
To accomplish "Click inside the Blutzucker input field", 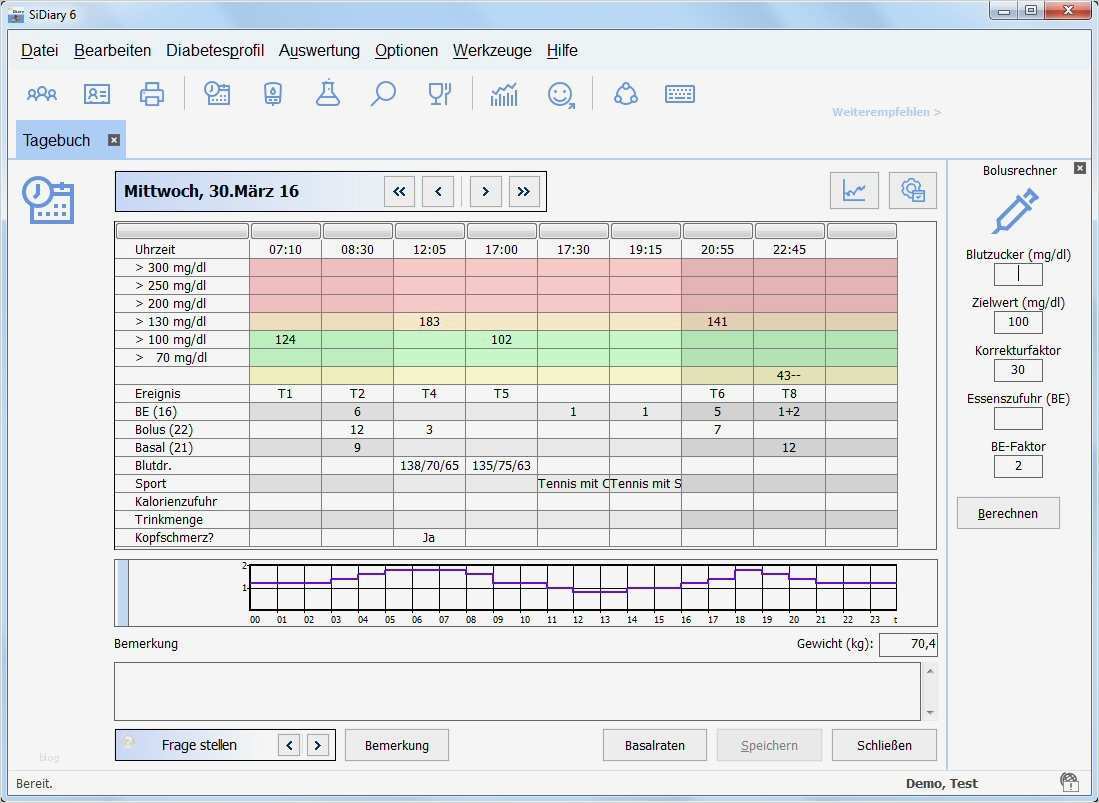I will click(1017, 274).
